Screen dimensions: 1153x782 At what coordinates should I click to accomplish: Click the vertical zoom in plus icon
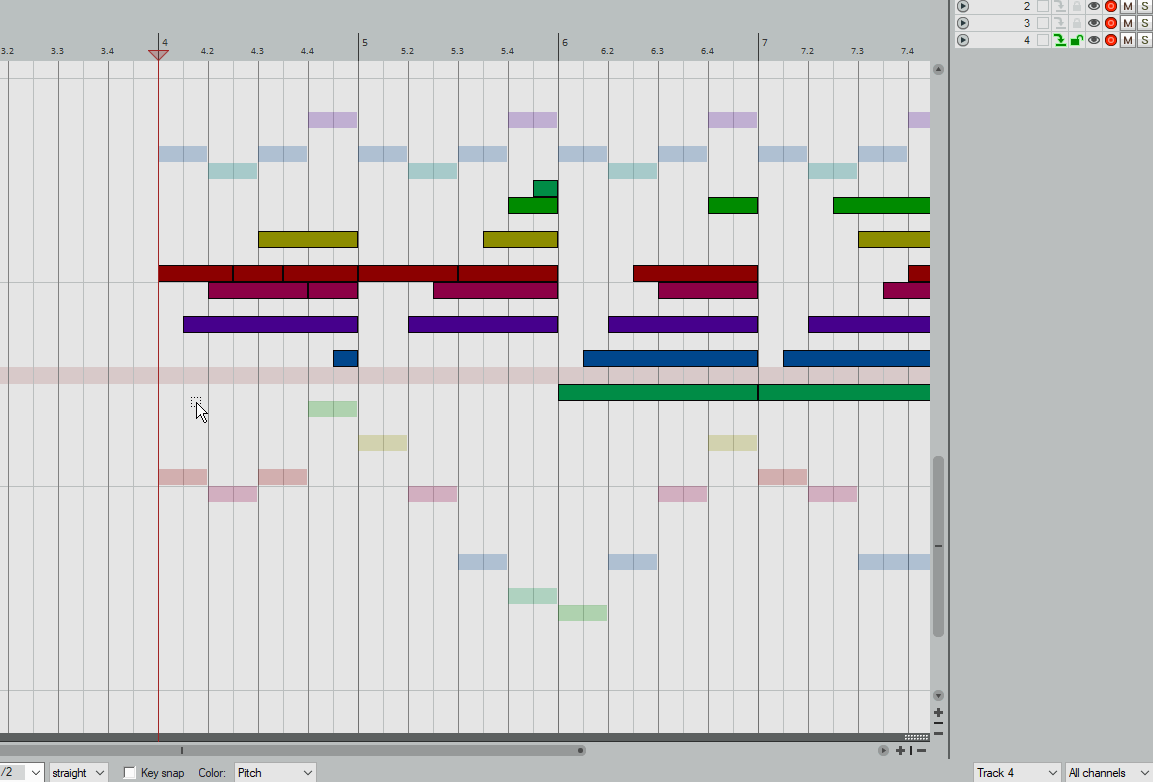tap(938, 713)
